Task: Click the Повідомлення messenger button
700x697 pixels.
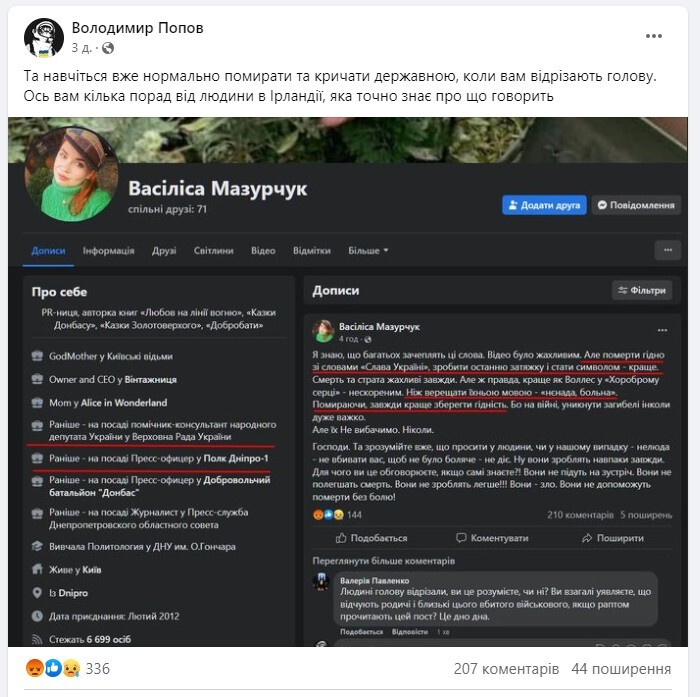Action: coord(636,205)
